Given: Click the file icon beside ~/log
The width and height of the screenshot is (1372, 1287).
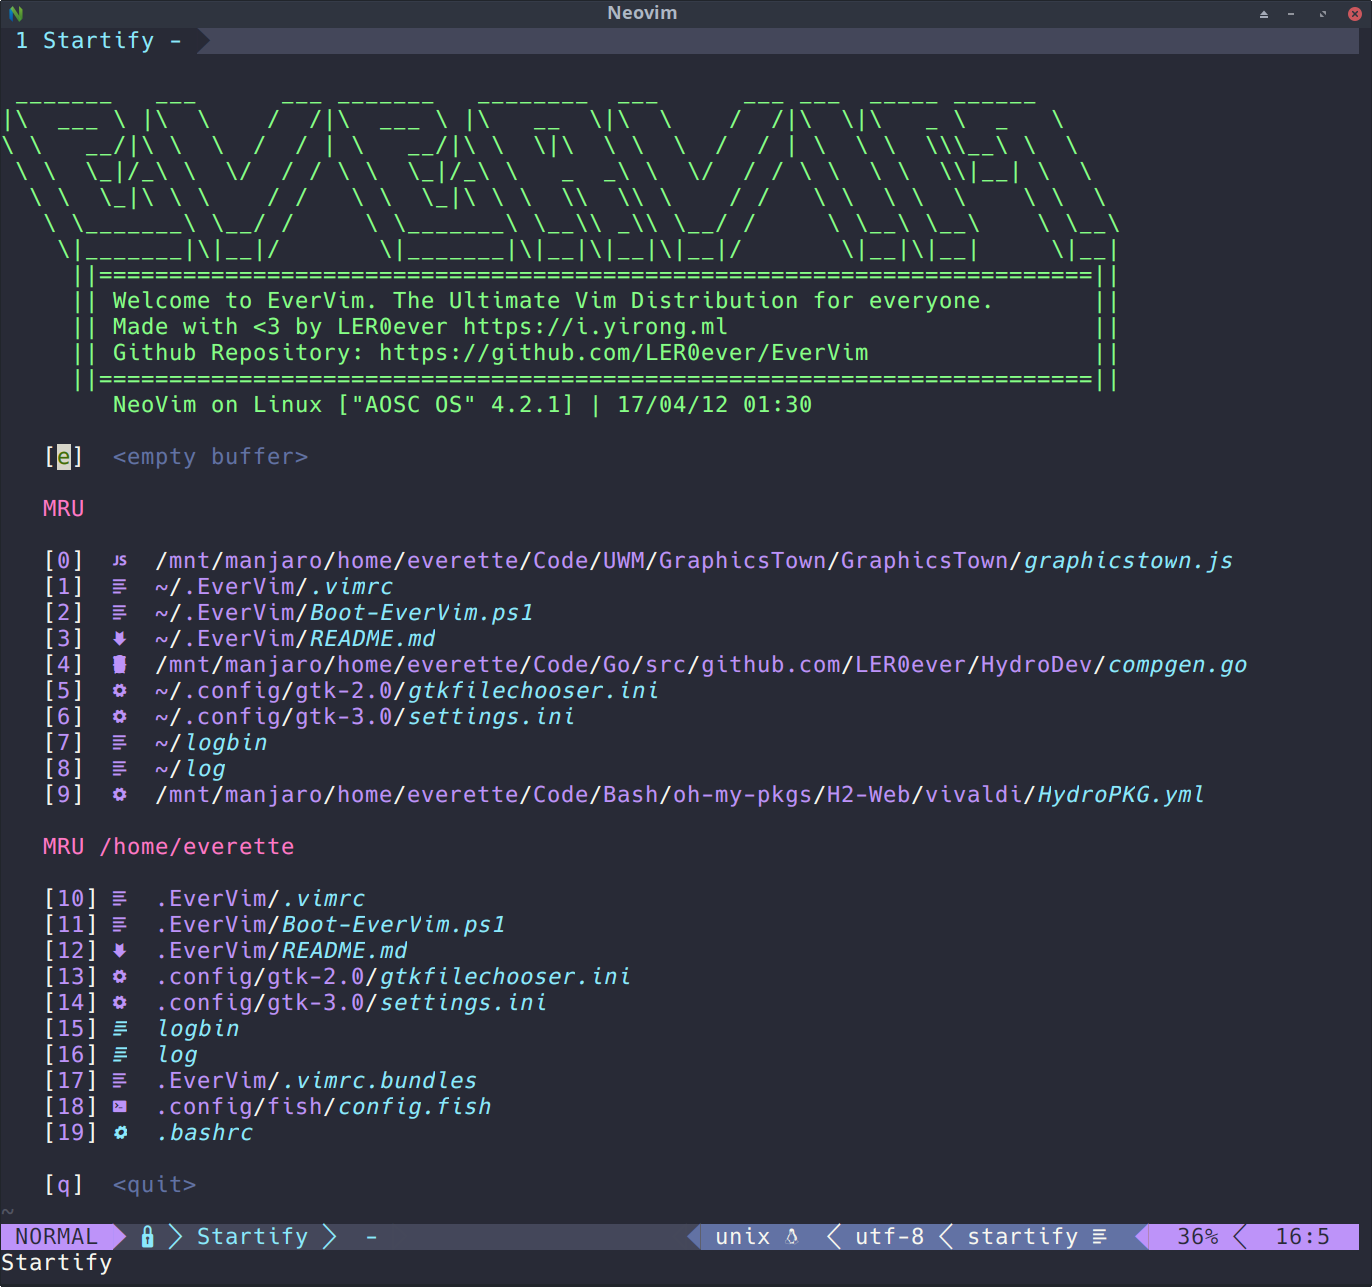Looking at the screenshot, I should [x=120, y=769].
